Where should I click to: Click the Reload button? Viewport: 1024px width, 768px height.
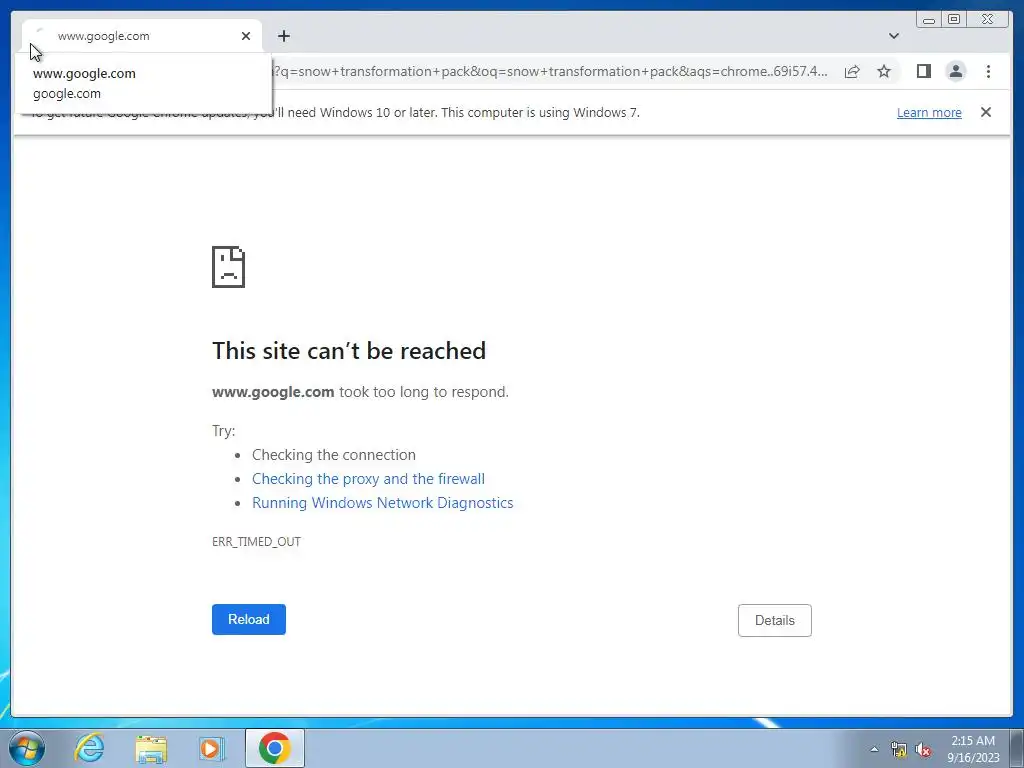249,619
